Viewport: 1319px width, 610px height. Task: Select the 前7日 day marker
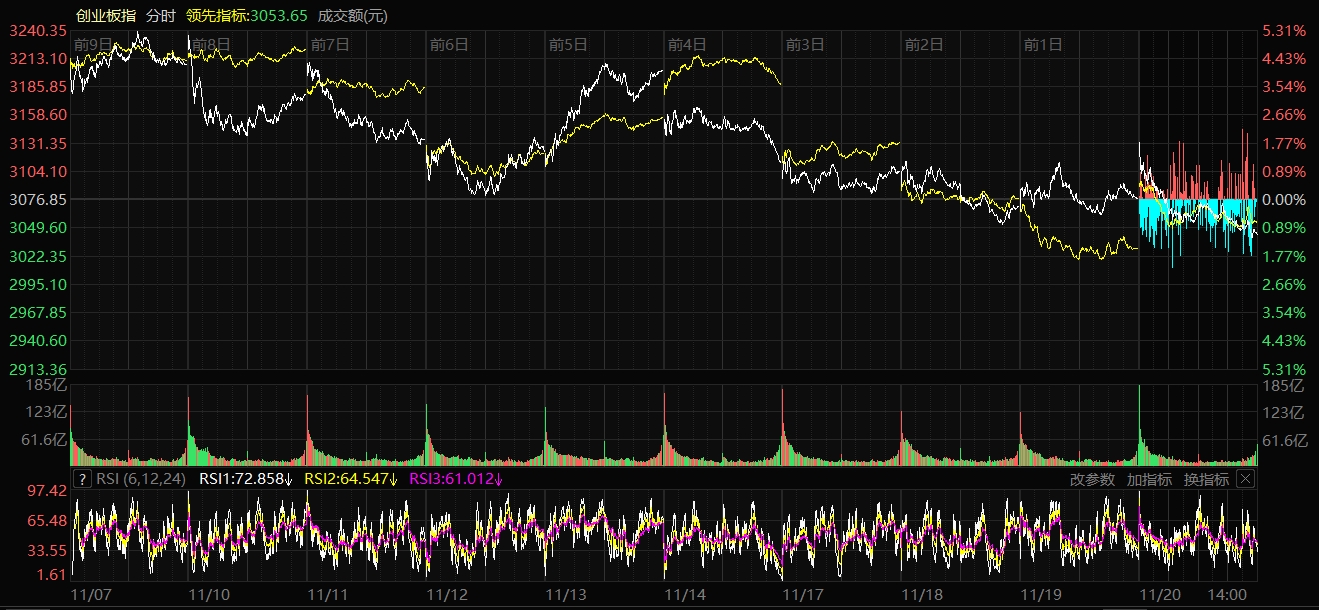tap(330, 44)
